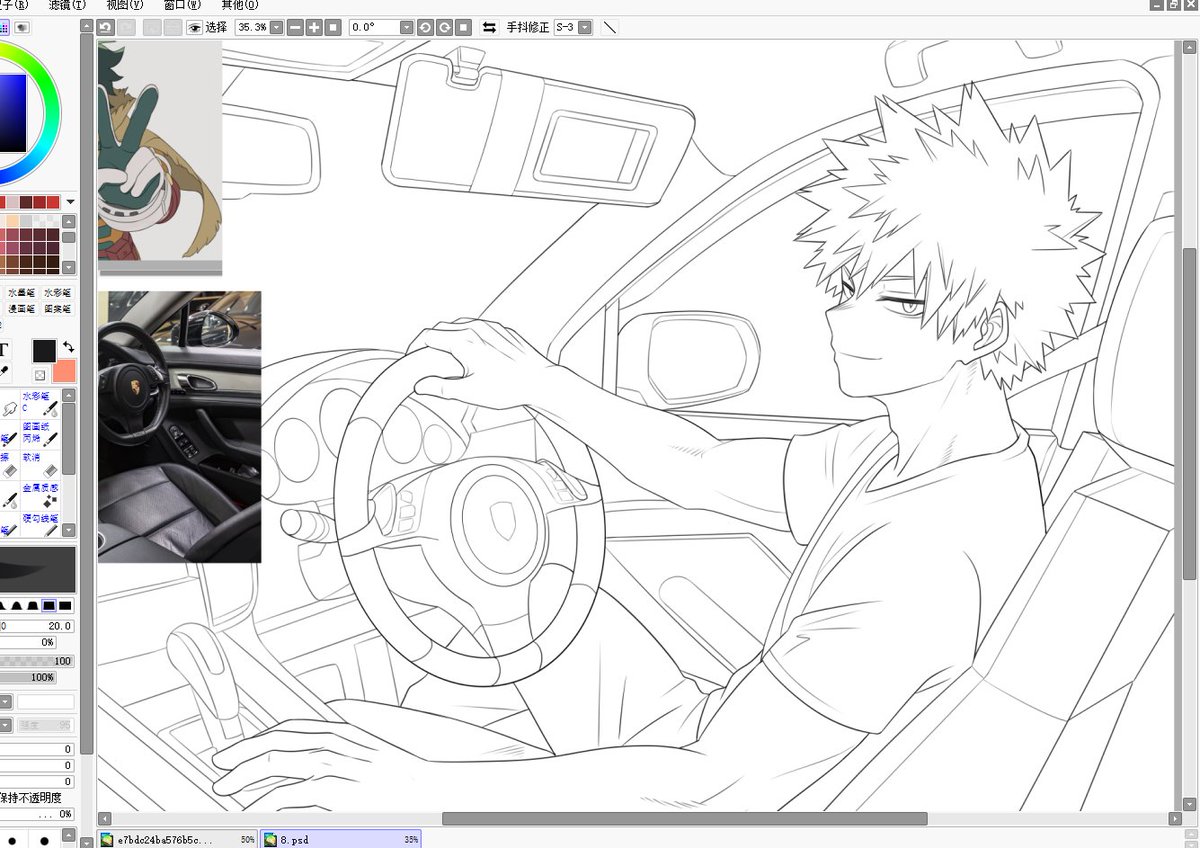Viewport: 1200px width, 848px height.
Task: Open the 滤镜(T) menu
Action: [65, 5]
